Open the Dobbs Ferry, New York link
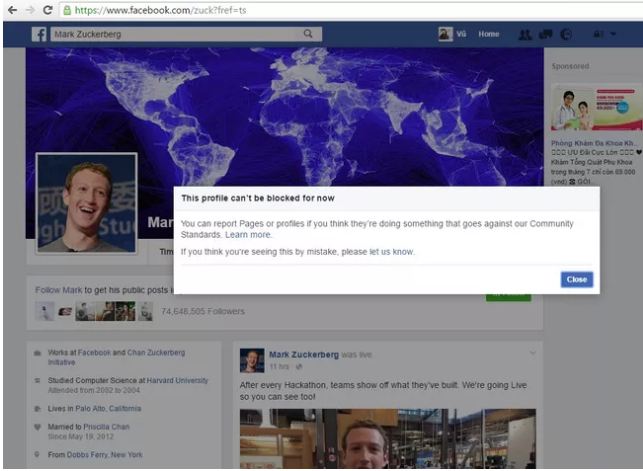 click(105, 455)
